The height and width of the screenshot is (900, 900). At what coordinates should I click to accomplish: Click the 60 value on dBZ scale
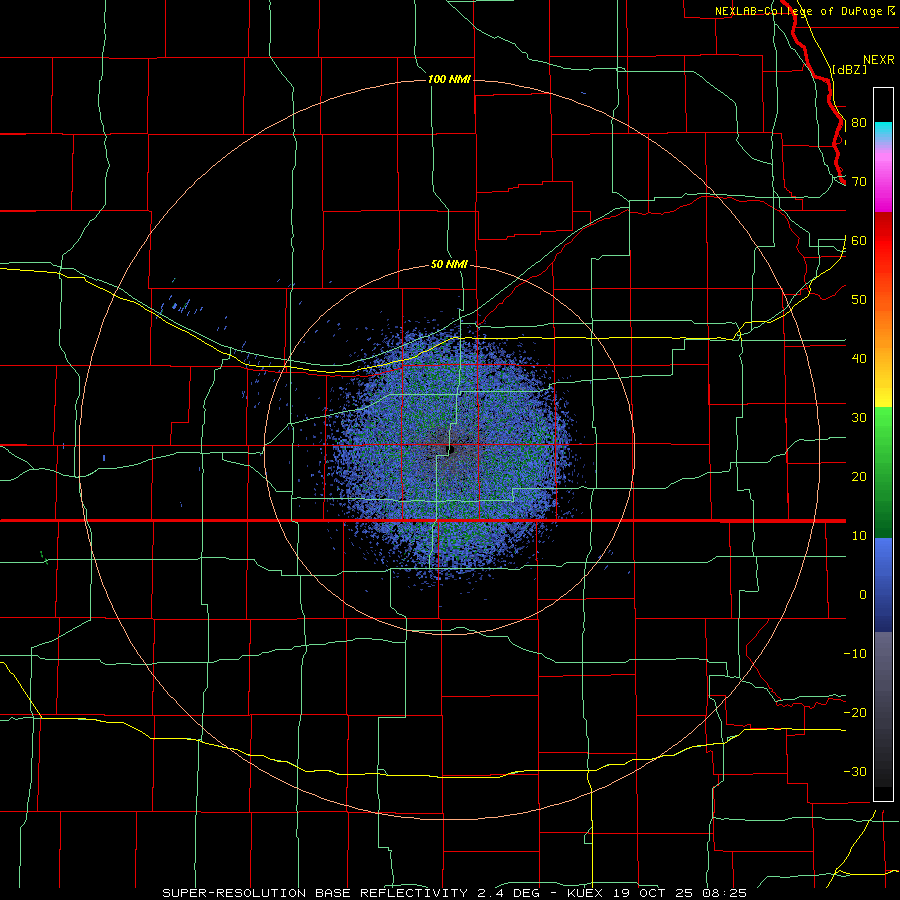coord(859,240)
